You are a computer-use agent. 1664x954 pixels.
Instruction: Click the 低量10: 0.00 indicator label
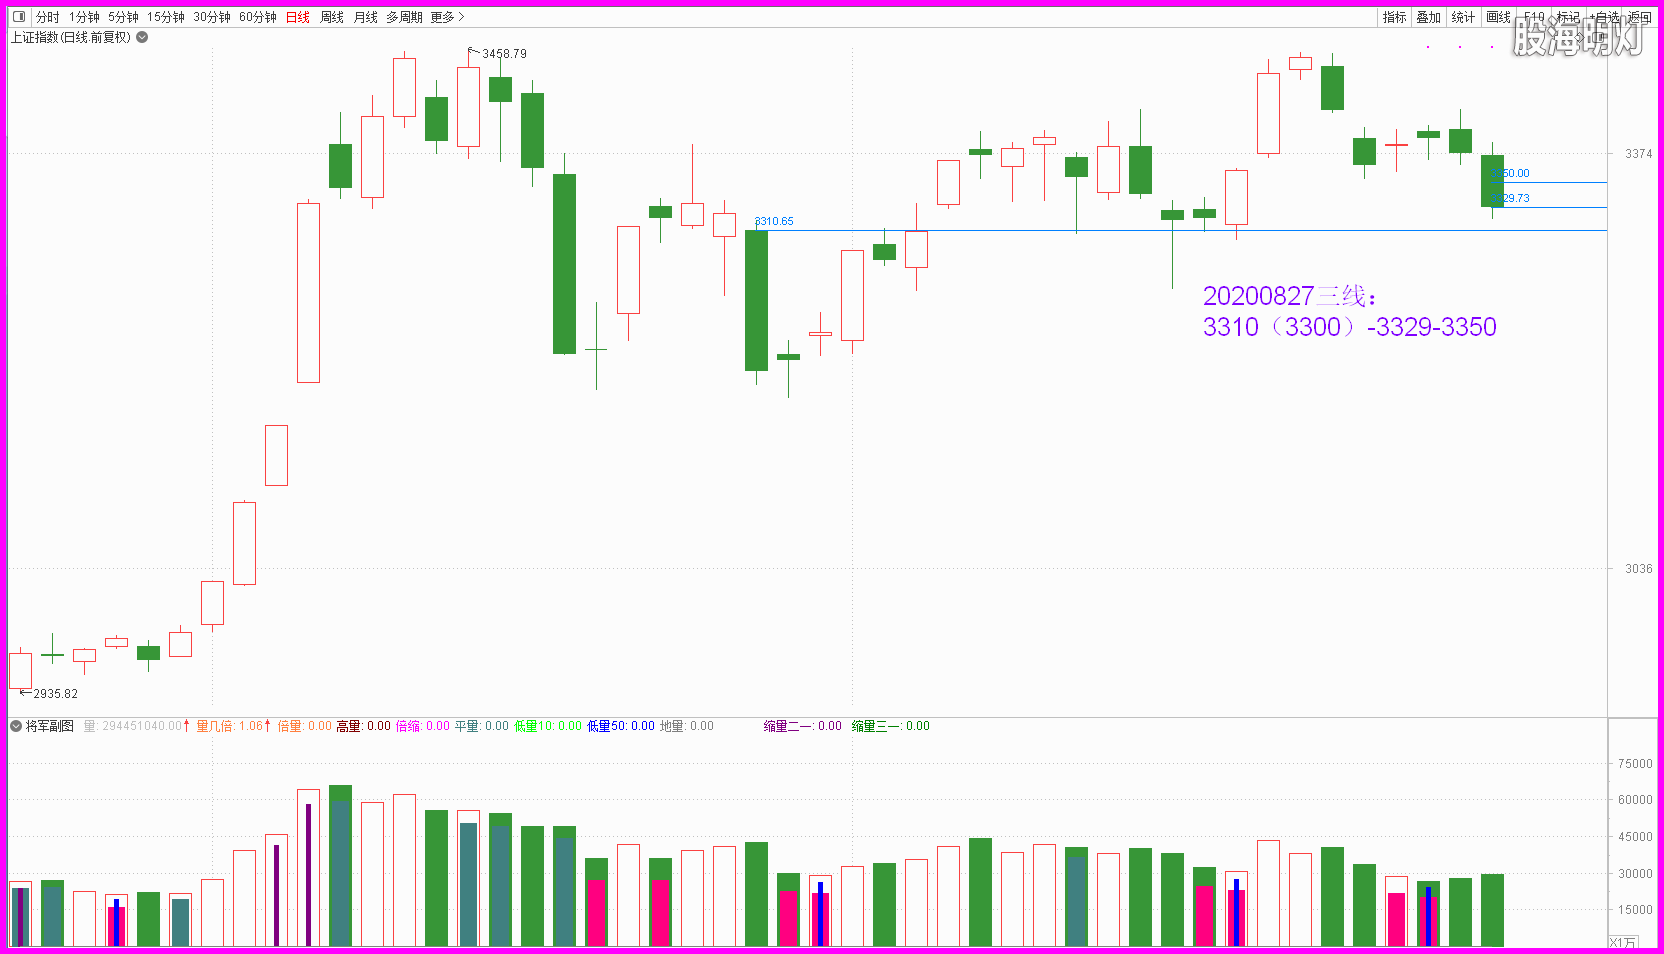pyautogui.click(x=548, y=726)
